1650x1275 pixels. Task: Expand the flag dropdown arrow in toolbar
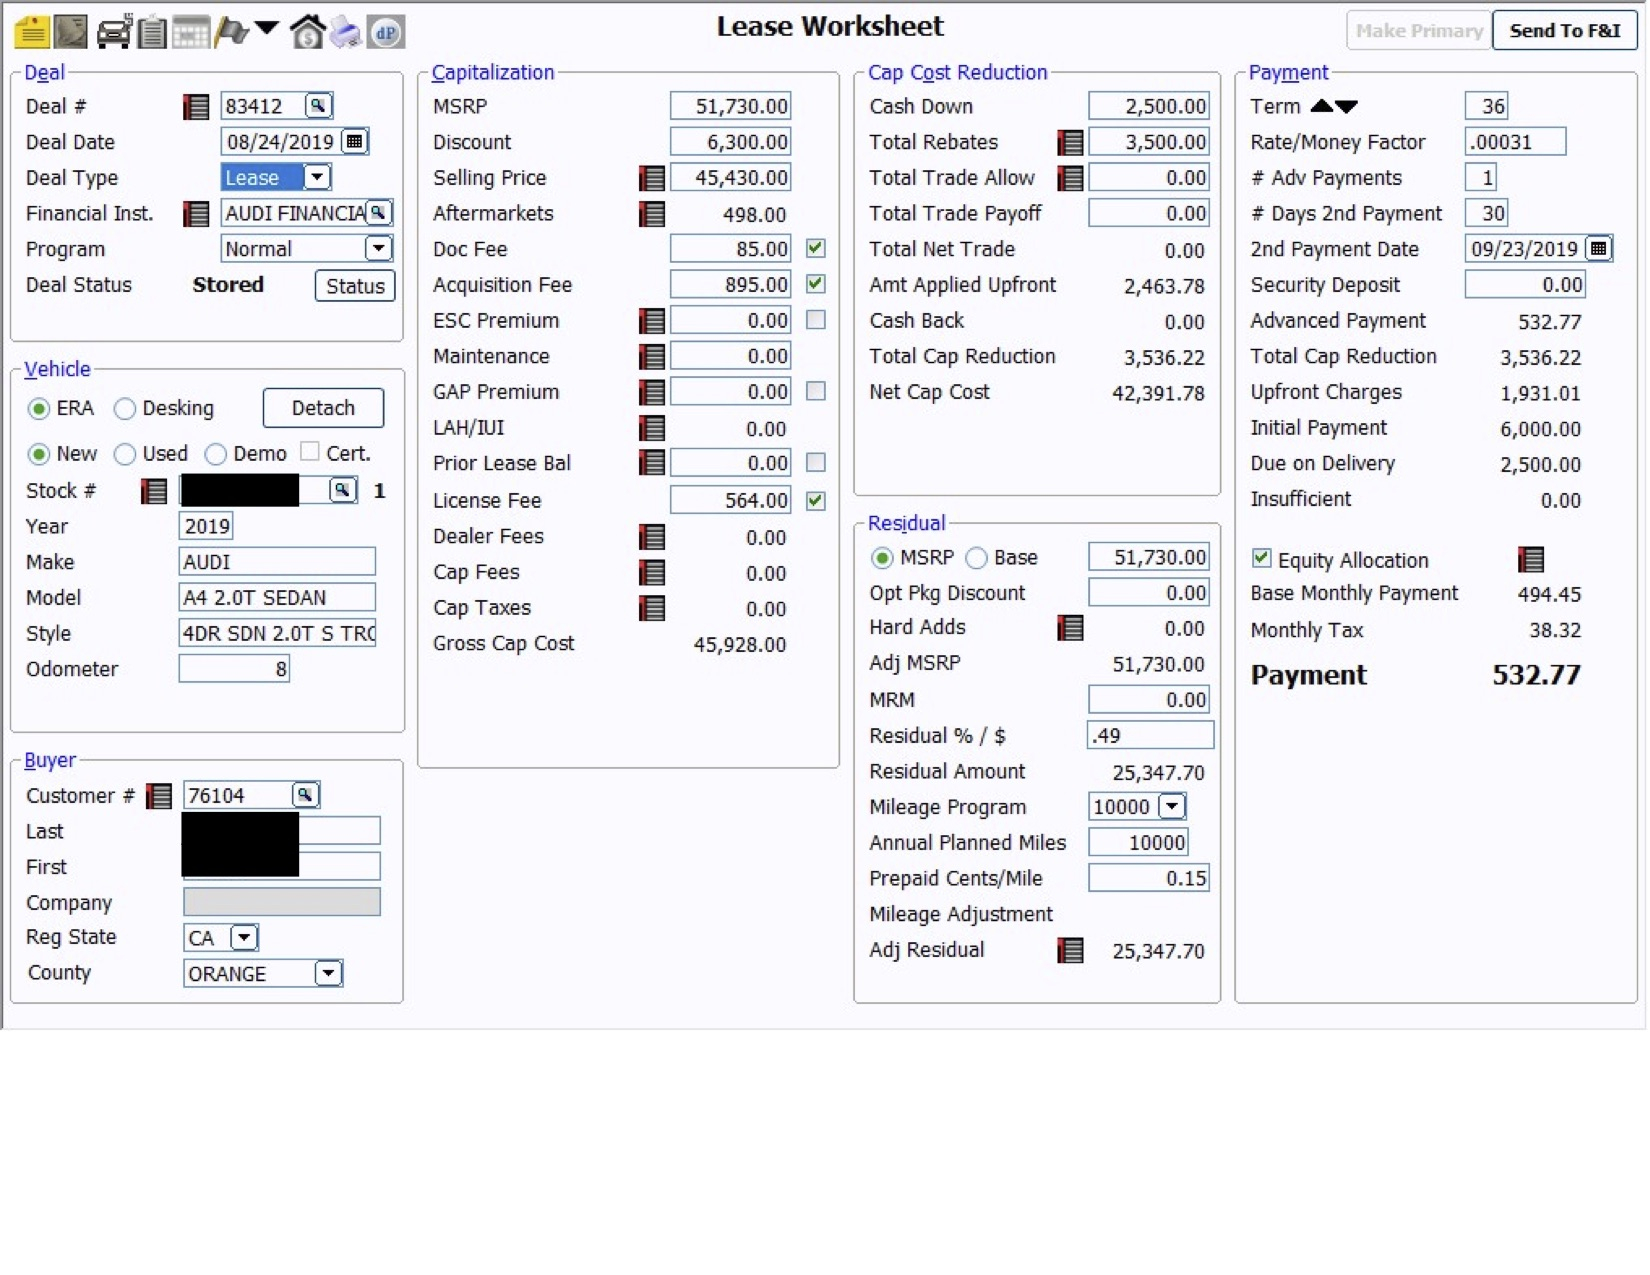pos(267,28)
